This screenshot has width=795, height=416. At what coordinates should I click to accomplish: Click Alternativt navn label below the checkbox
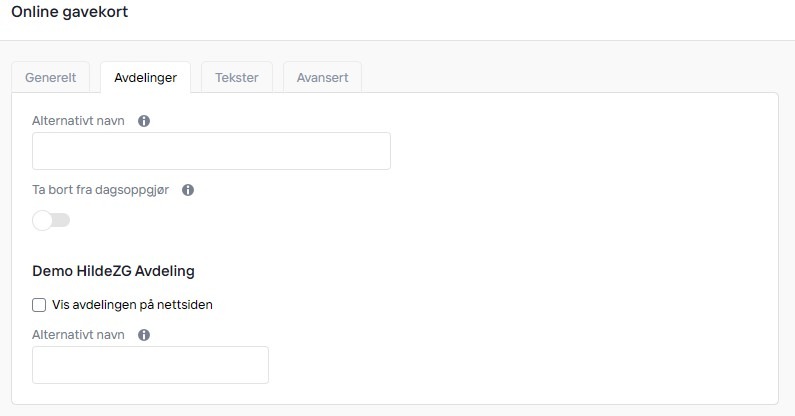point(79,335)
